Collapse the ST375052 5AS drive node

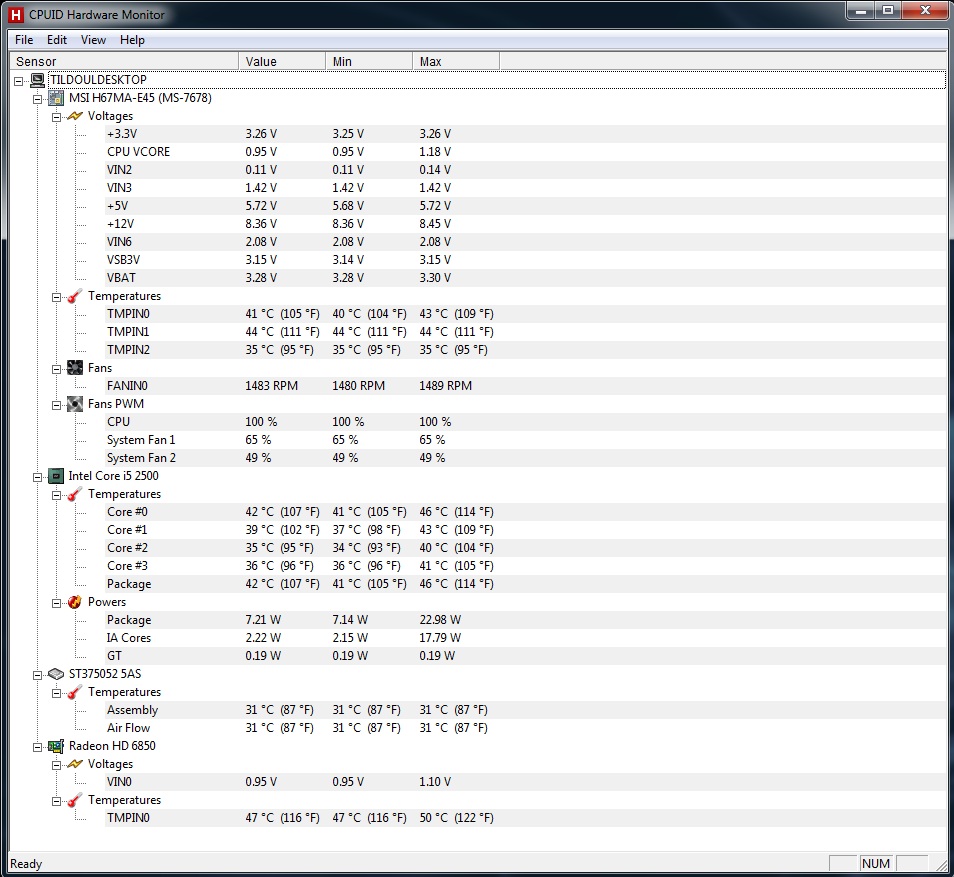click(x=38, y=675)
